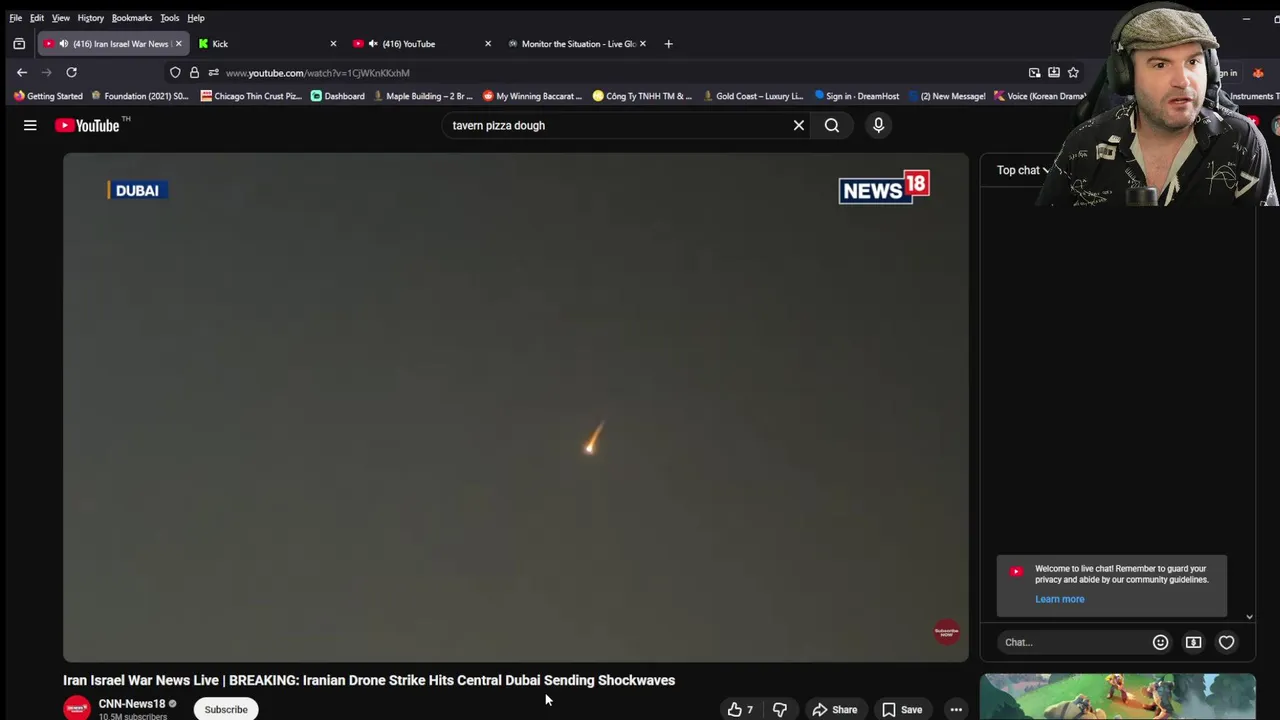Share the News18 live video
The height and width of the screenshot is (720, 1280).
click(835, 709)
